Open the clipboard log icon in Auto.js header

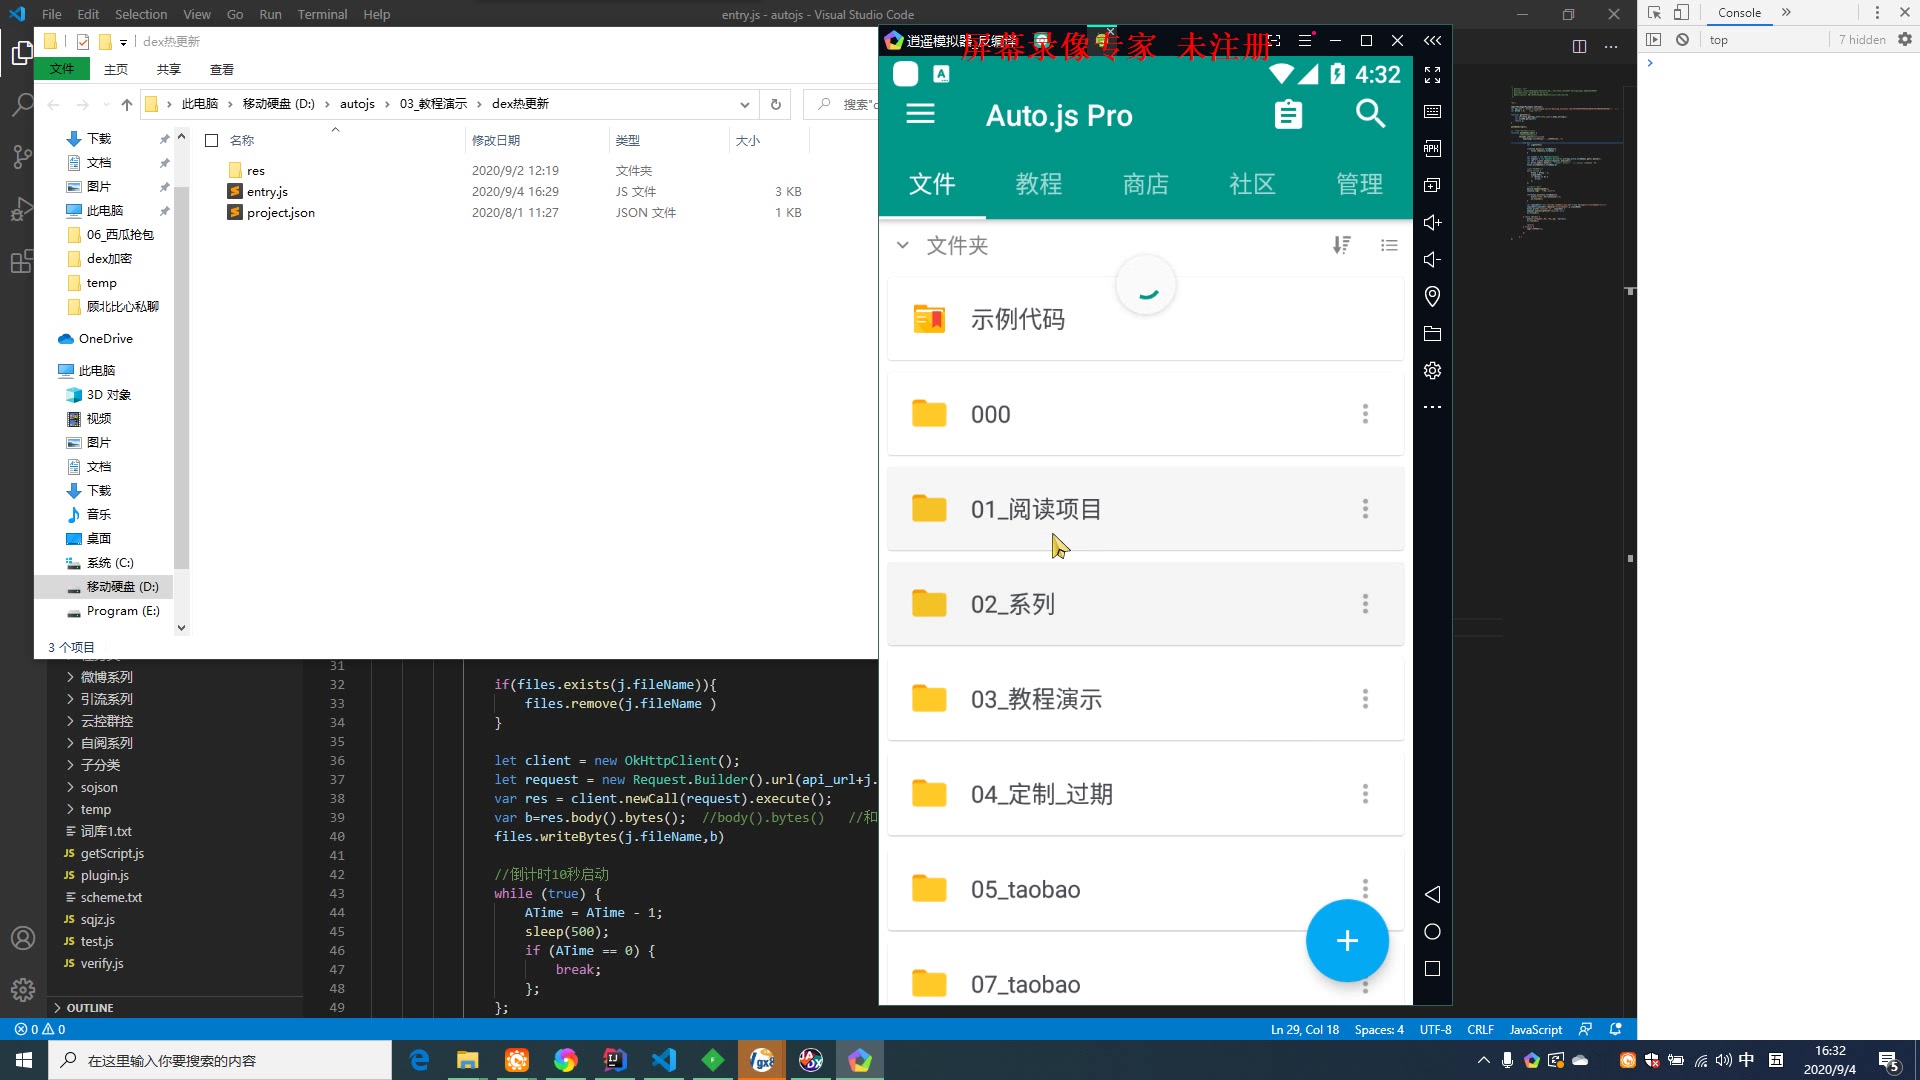coord(1288,115)
